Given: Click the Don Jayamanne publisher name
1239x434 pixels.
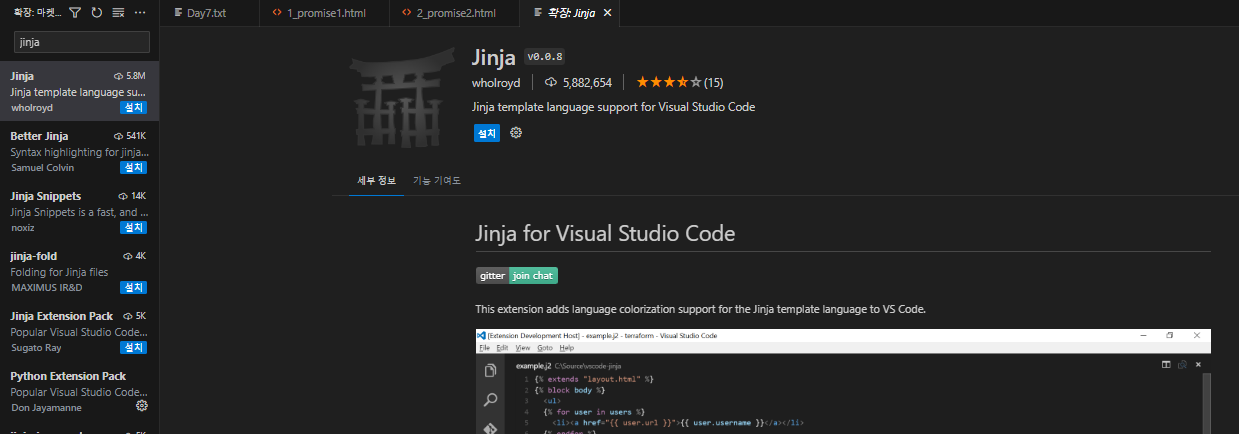Looking at the screenshot, I should pos(45,407).
